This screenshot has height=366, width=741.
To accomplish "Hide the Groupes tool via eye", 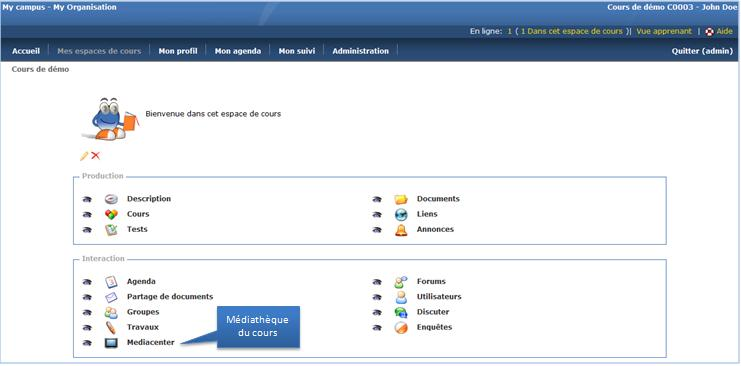I will (87, 313).
